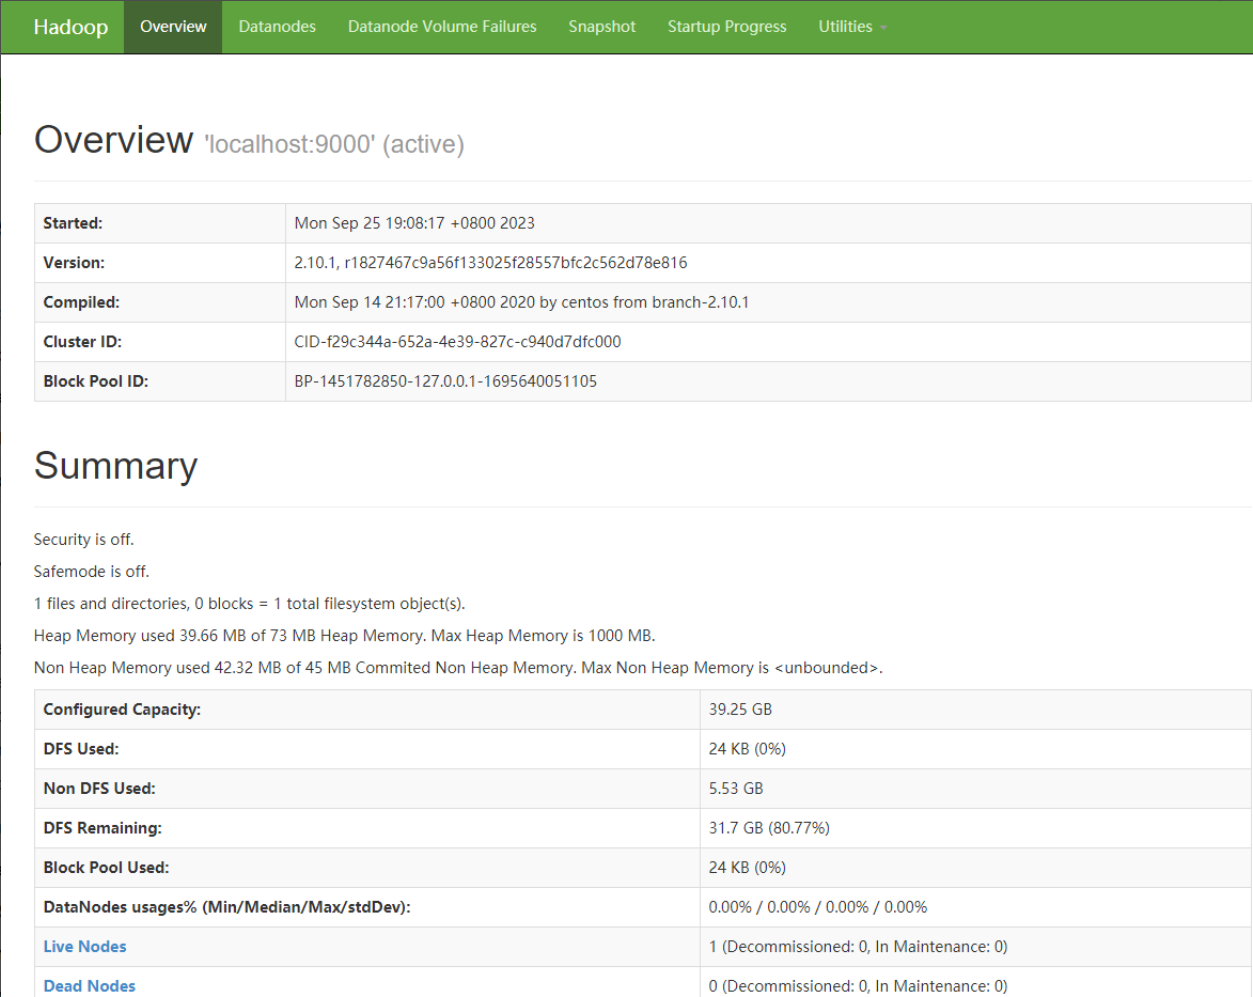Click the Hadoop brand logo link

tap(70, 27)
